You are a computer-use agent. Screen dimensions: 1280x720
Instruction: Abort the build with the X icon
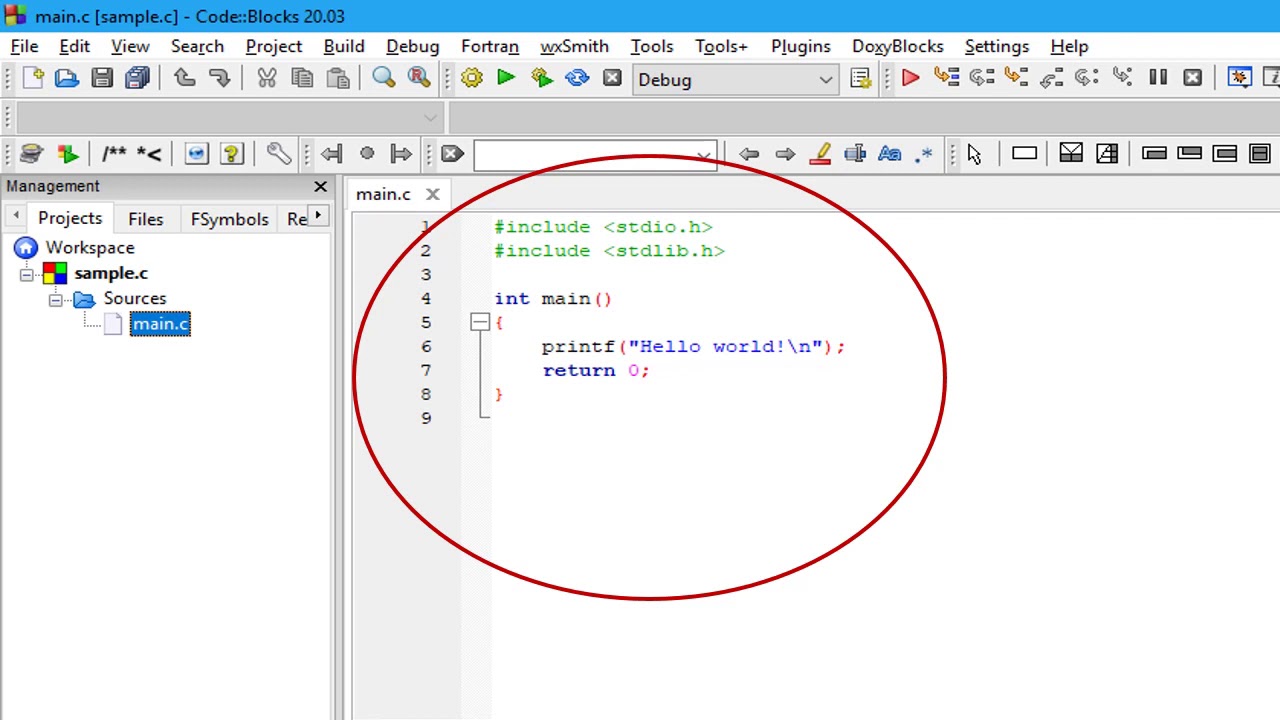pyautogui.click(x=612, y=79)
